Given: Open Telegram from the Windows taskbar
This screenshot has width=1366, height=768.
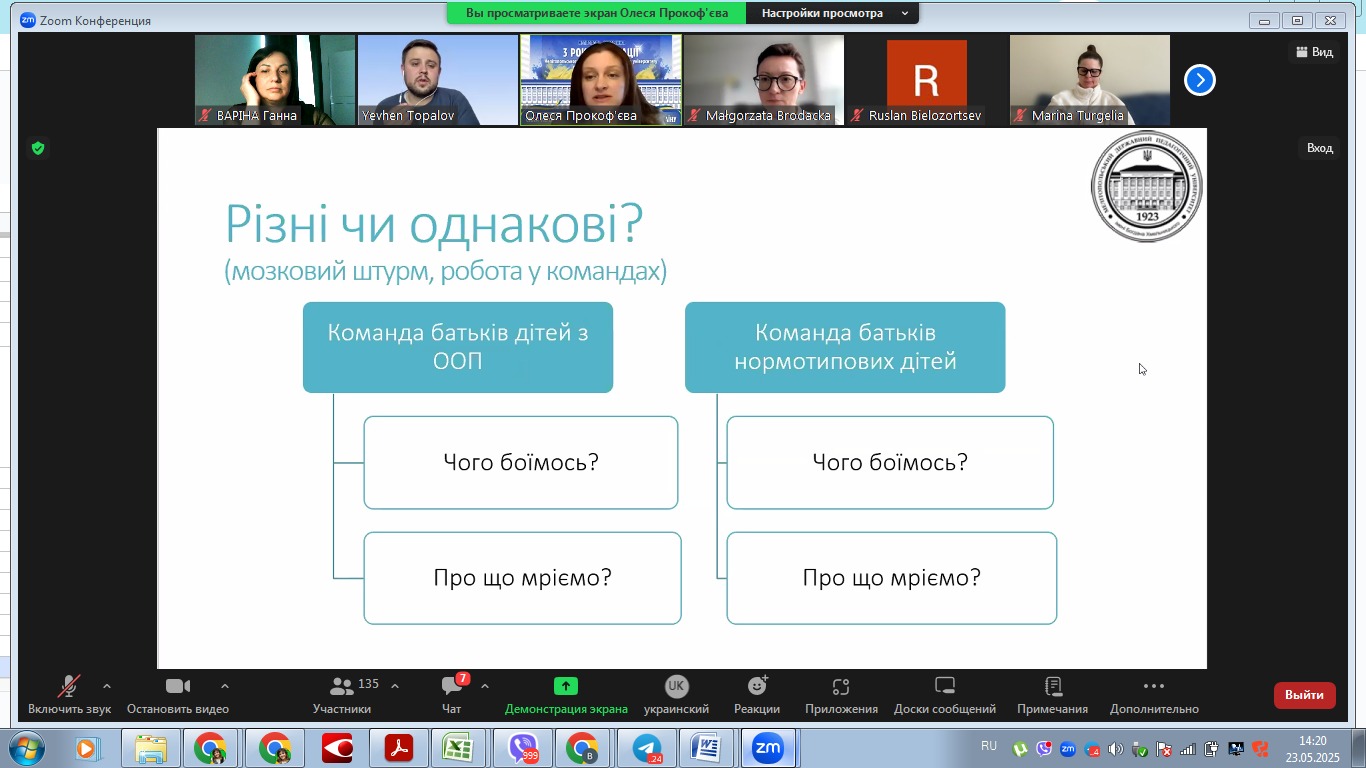Looking at the screenshot, I should point(646,748).
